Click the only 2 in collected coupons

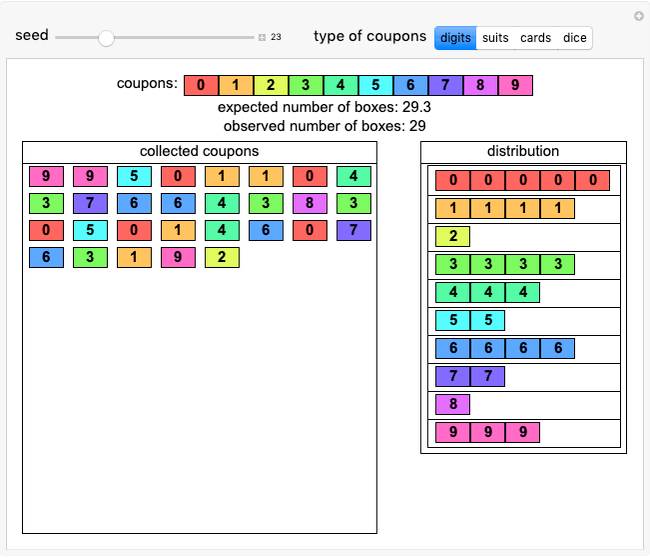pyautogui.click(x=222, y=257)
